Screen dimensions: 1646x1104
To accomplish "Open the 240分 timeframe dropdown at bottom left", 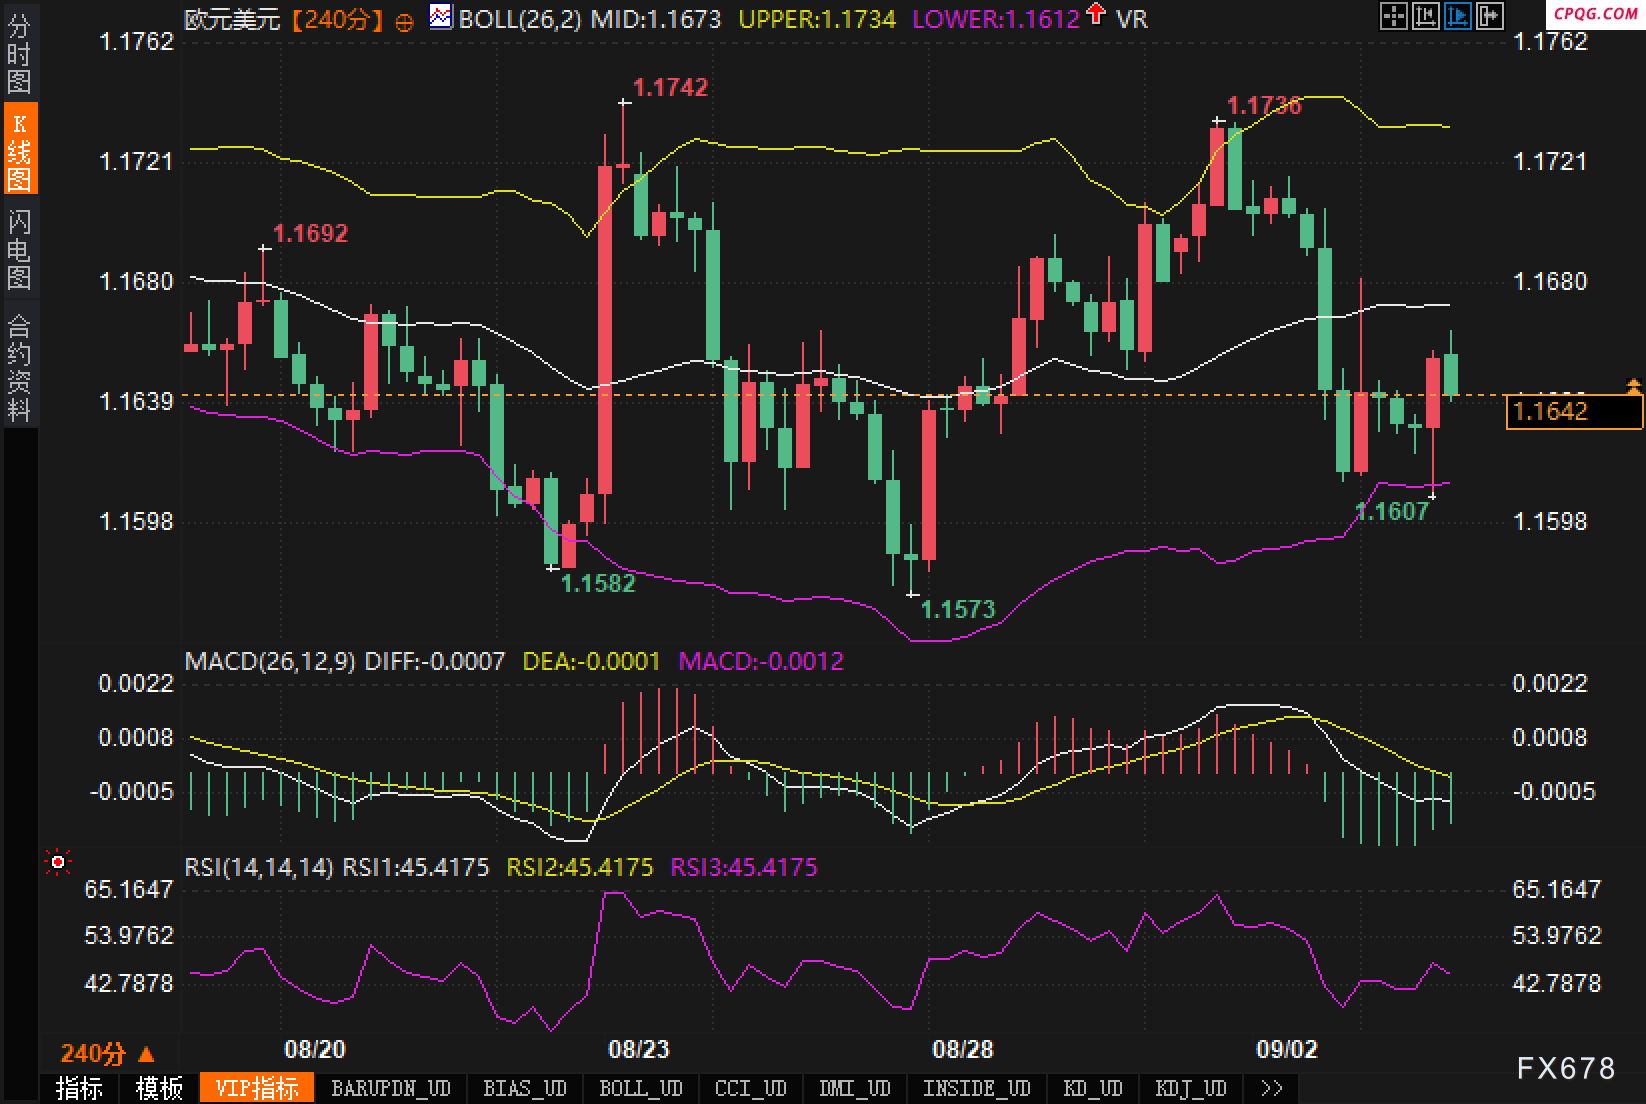I will click(108, 1053).
